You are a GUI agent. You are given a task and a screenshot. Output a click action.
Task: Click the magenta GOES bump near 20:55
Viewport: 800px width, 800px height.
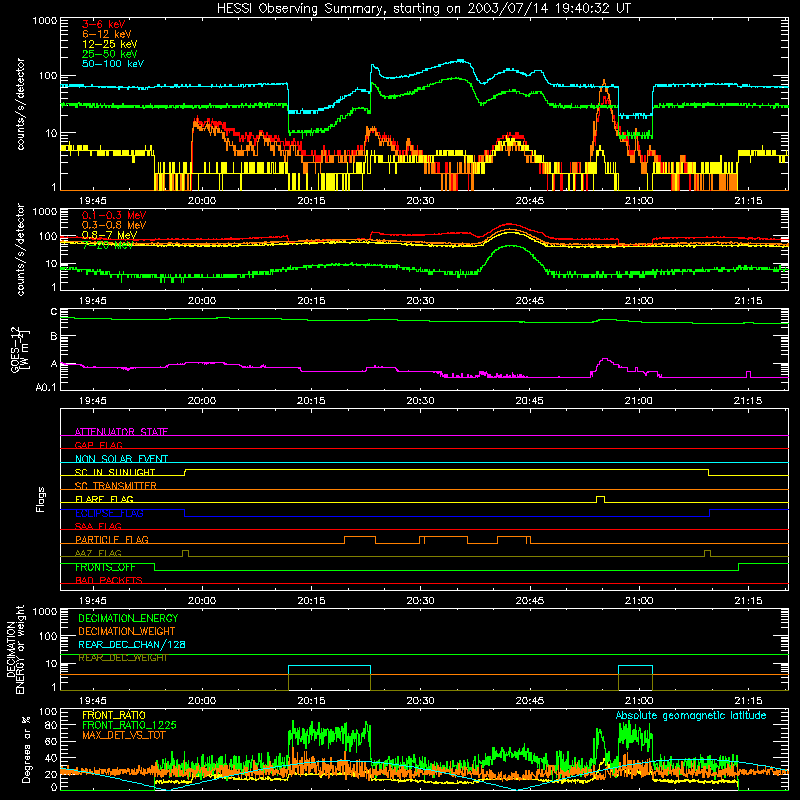[605, 362]
